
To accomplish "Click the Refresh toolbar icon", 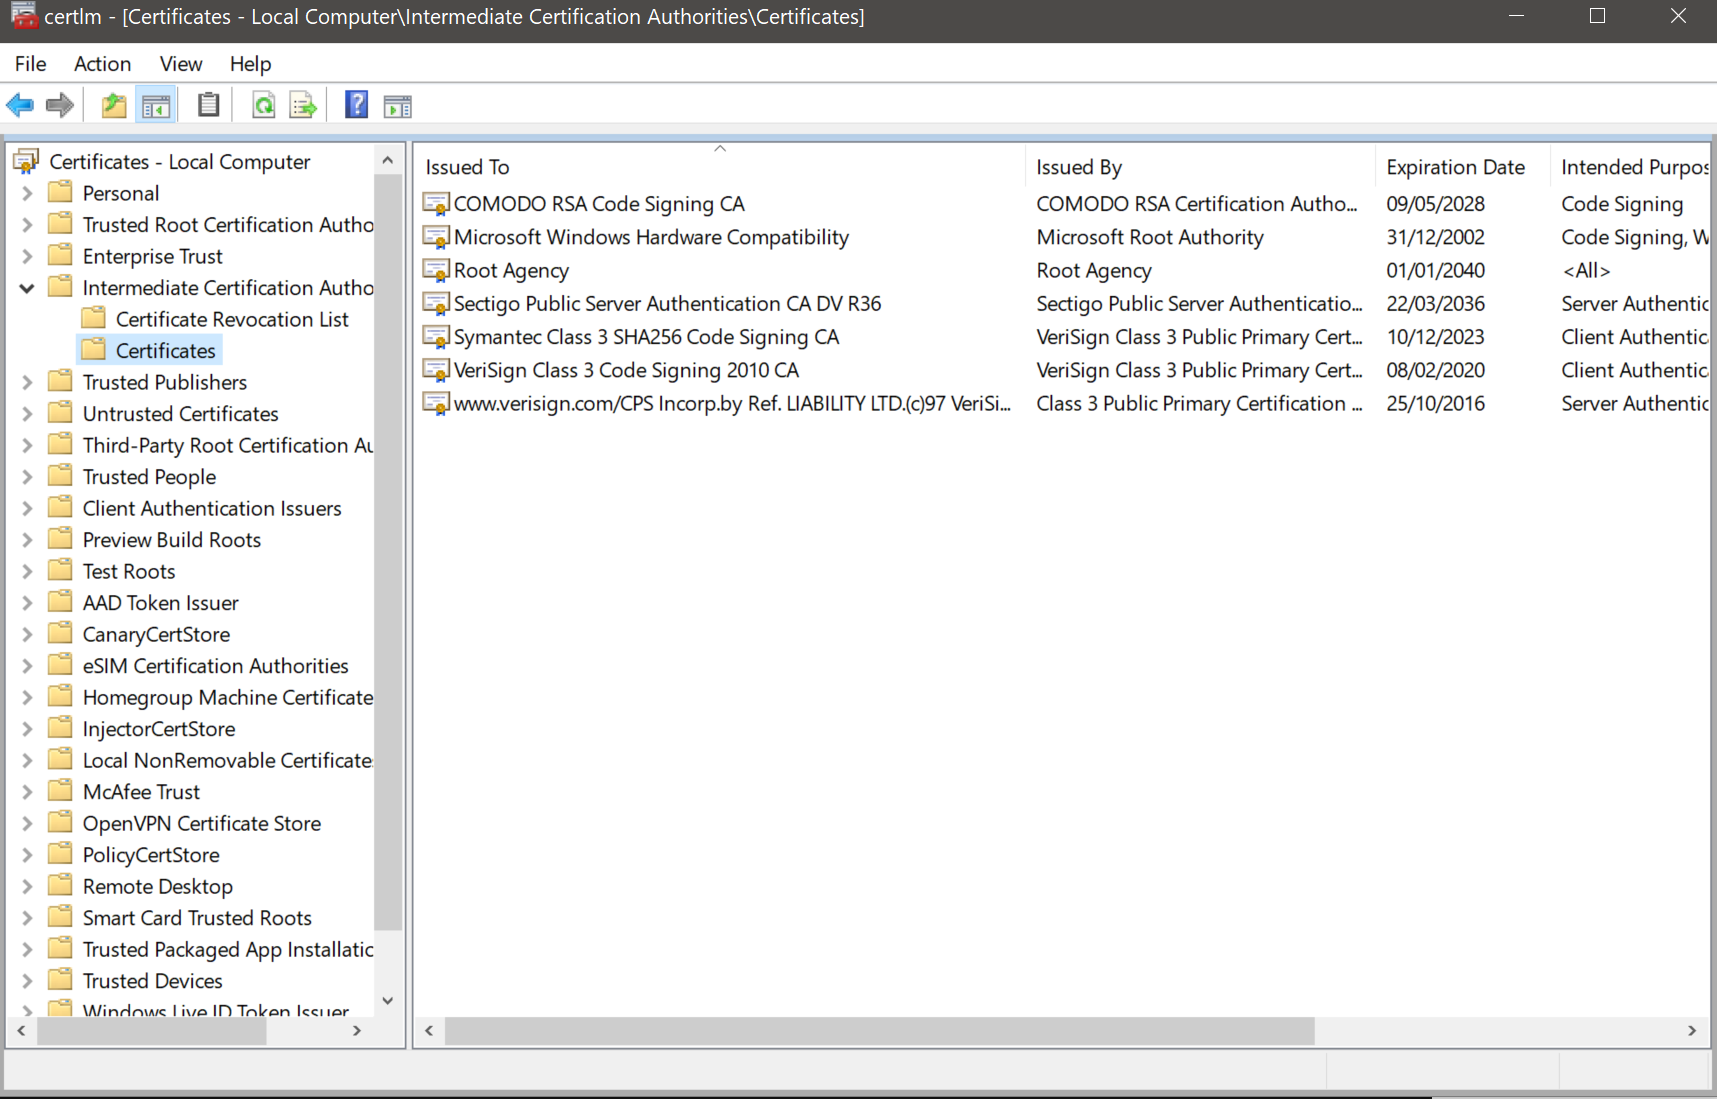I will [263, 105].
